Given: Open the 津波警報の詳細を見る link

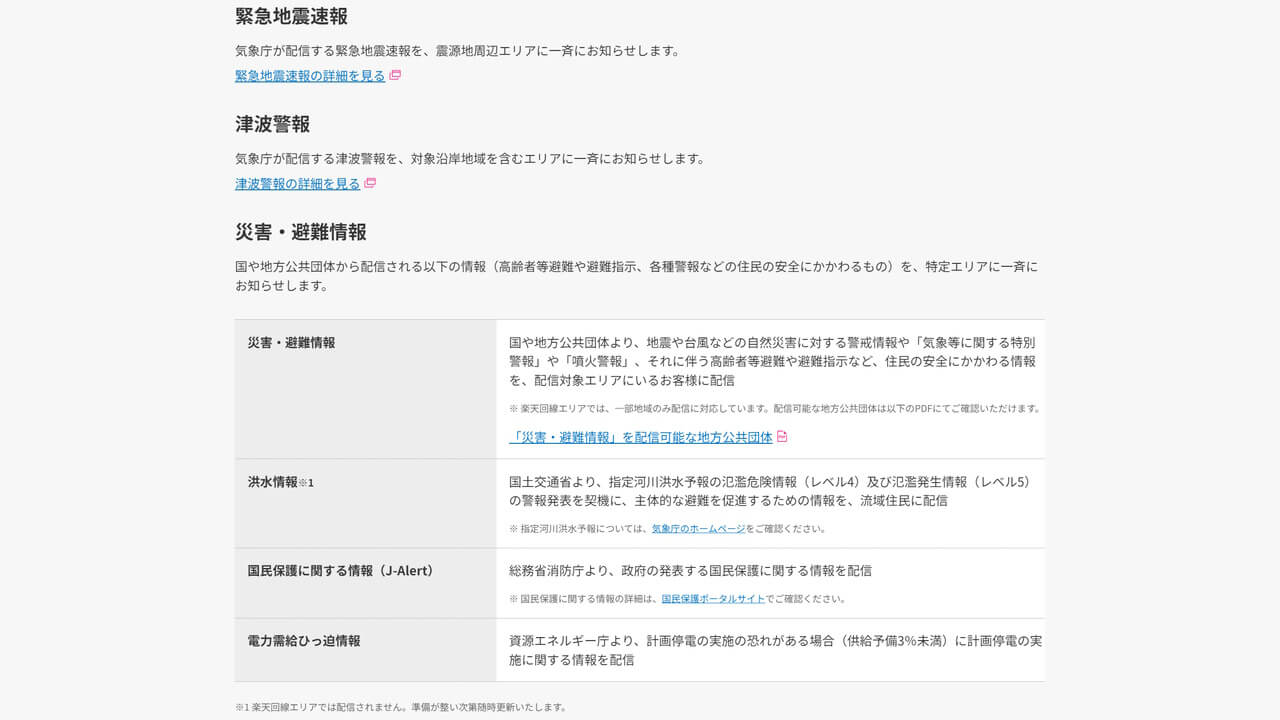Looking at the screenshot, I should tap(295, 183).
